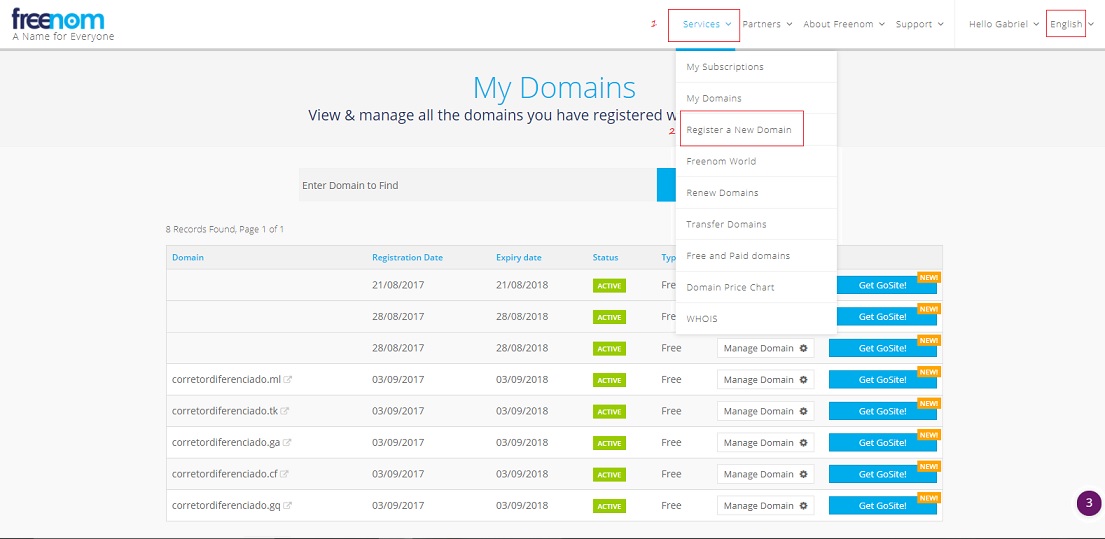Click registration date 21/08/2017

click(x=398, y=285)
